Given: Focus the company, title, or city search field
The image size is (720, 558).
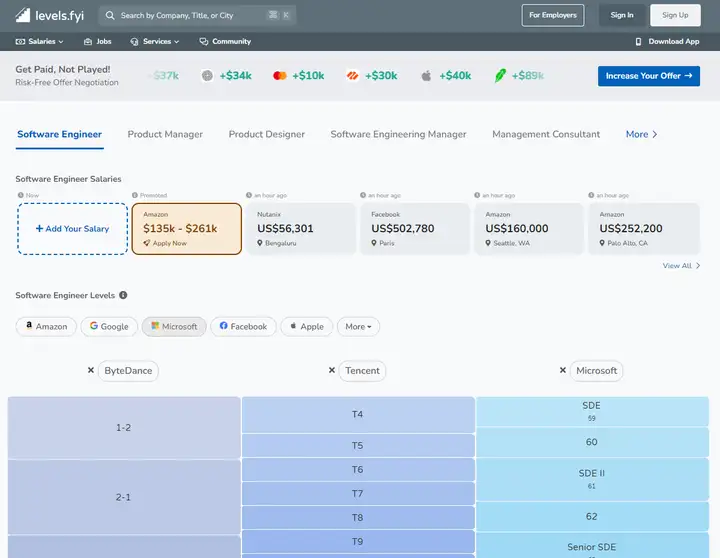Looking at the screenshot, I should 197,16.
